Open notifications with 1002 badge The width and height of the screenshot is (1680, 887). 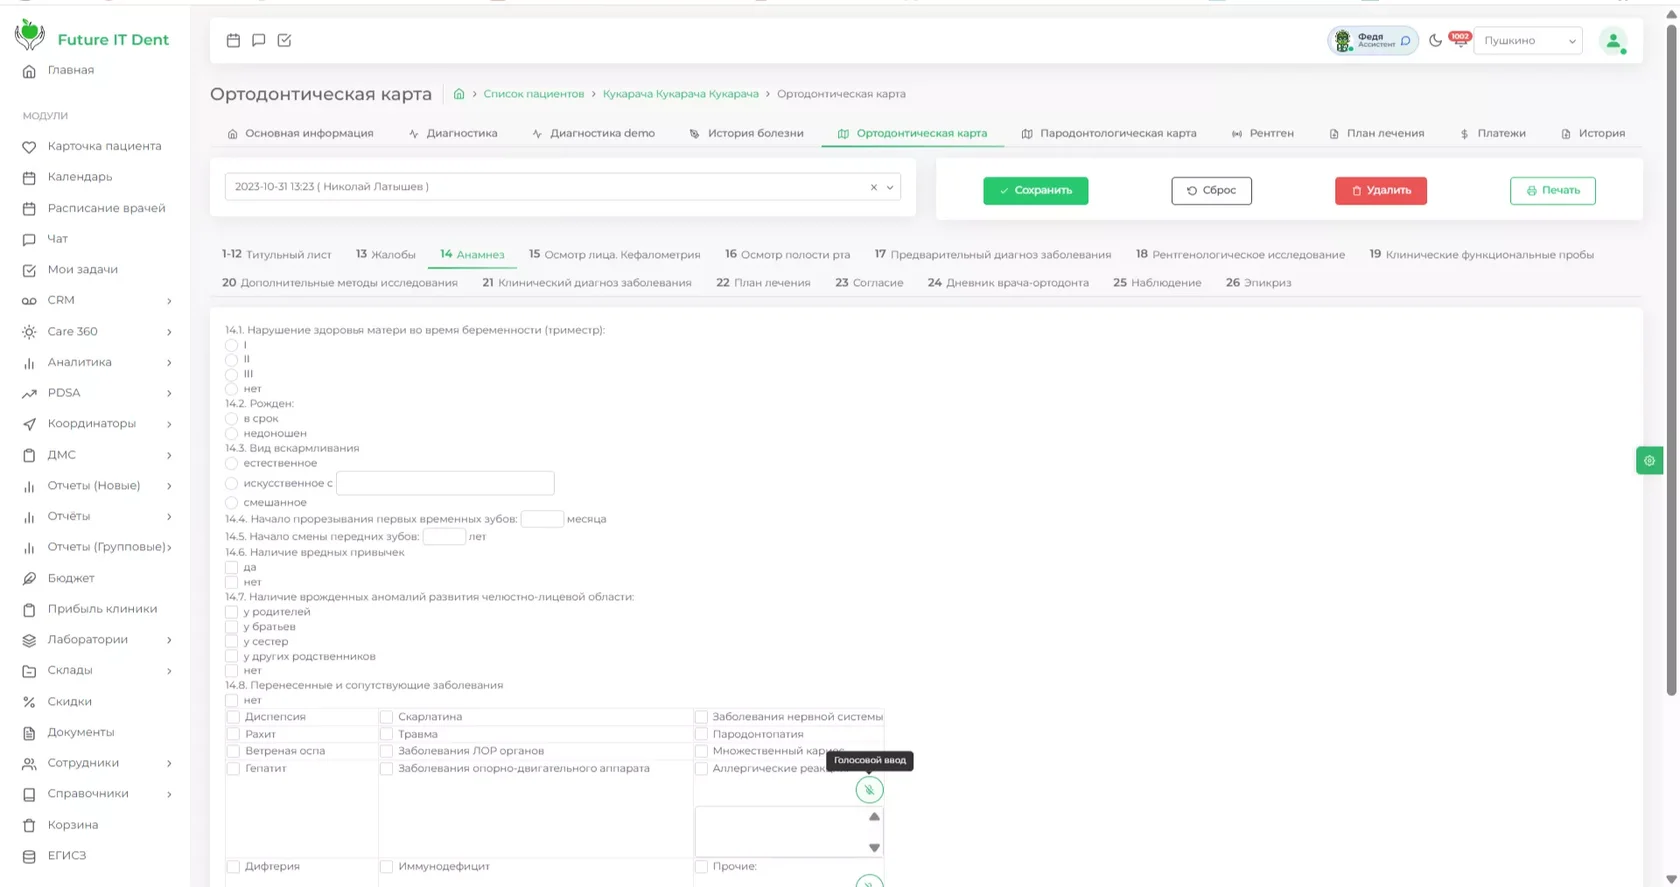click(x=1459, y=39)
